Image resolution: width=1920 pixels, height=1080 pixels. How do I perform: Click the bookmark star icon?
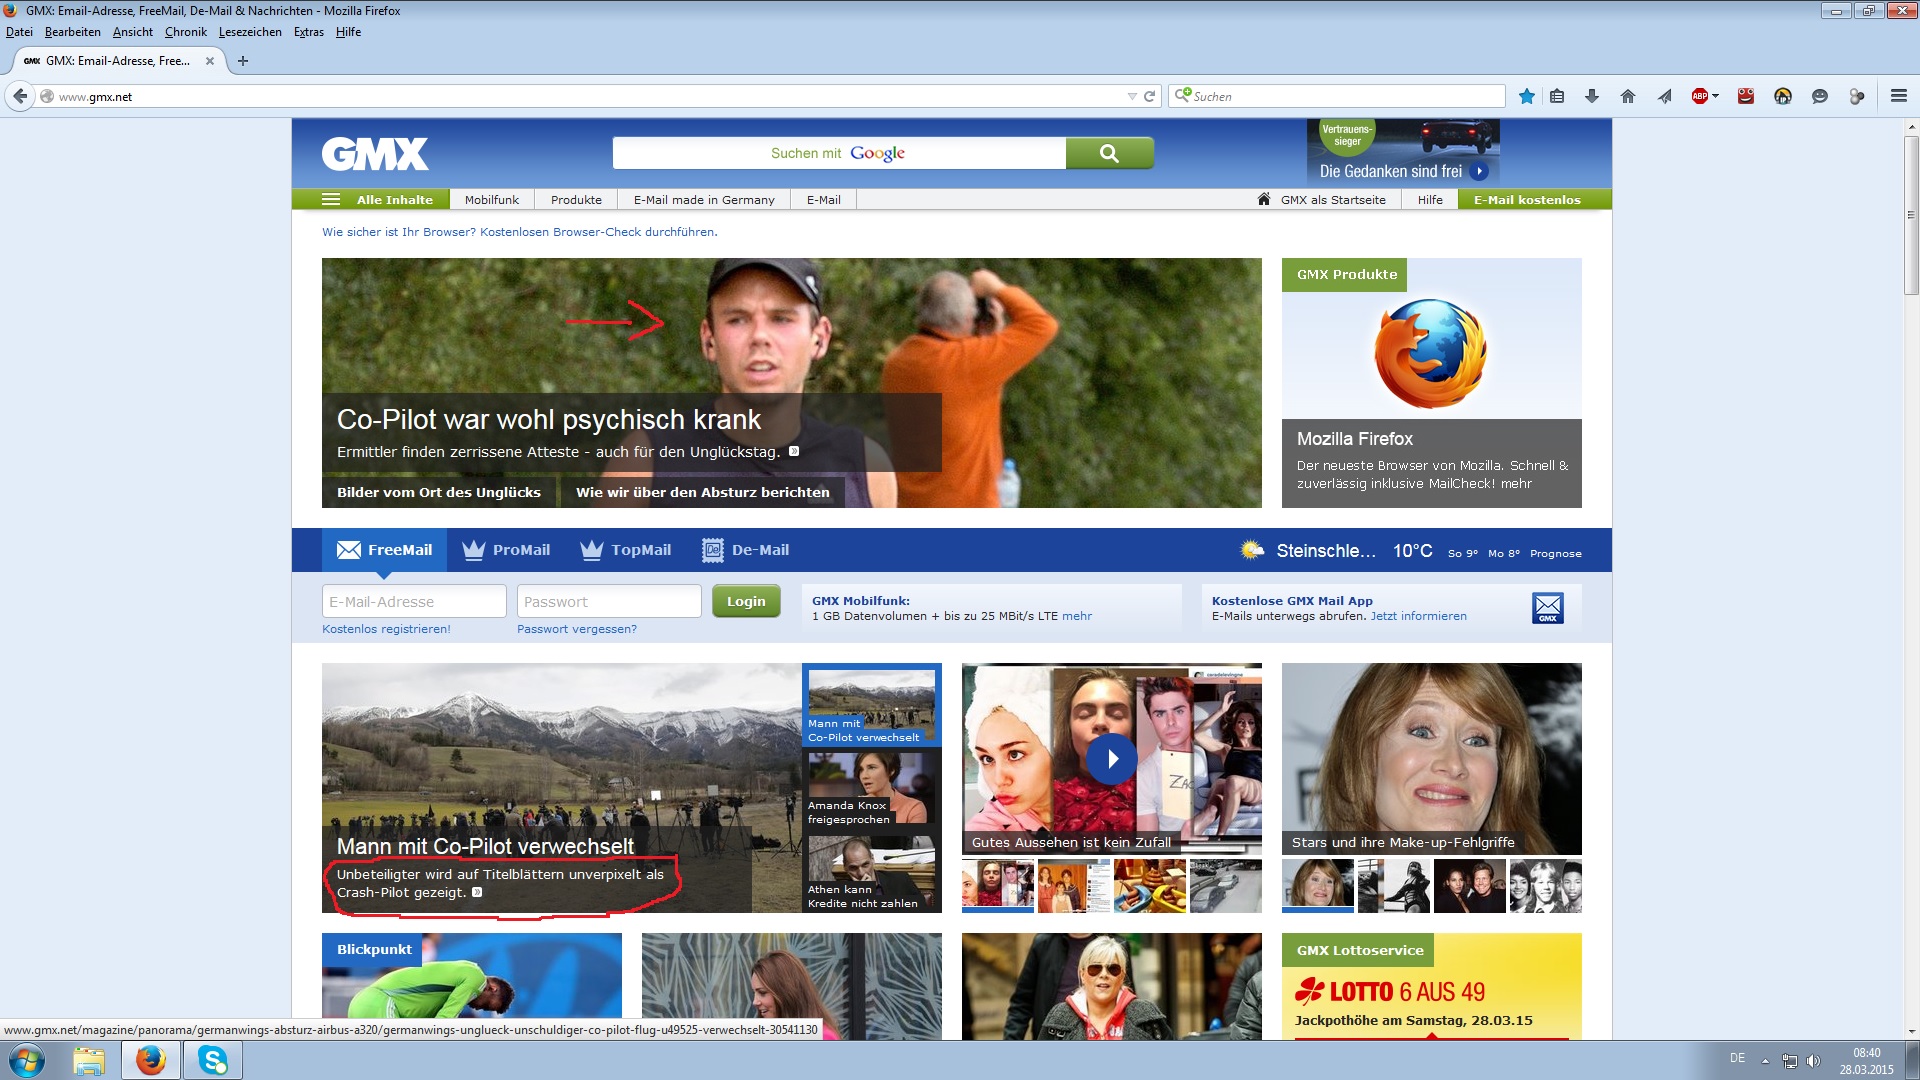1526,96
